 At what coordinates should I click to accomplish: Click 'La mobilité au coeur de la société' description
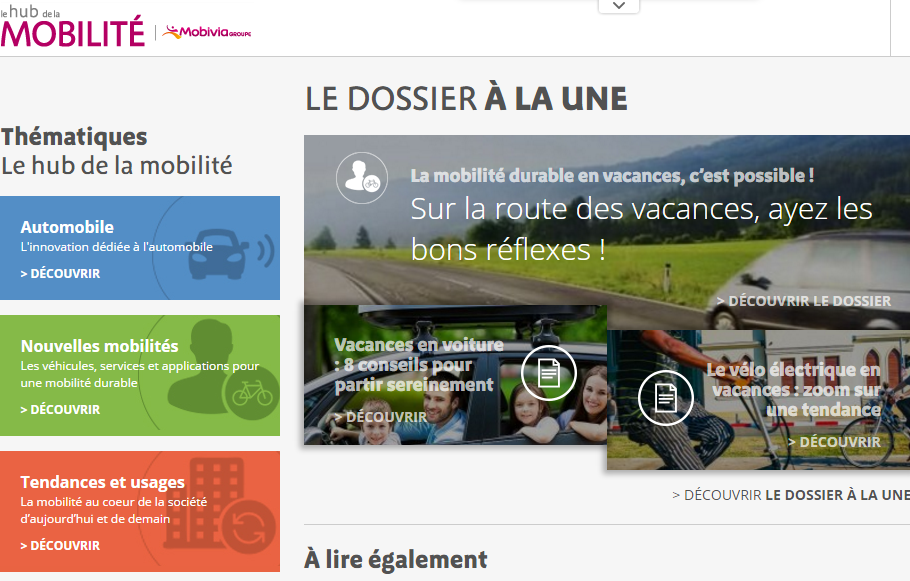(114, 510)
